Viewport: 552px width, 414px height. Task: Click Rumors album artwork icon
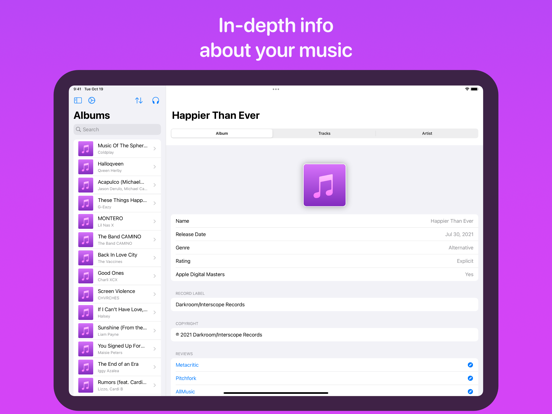click(86, 385)
